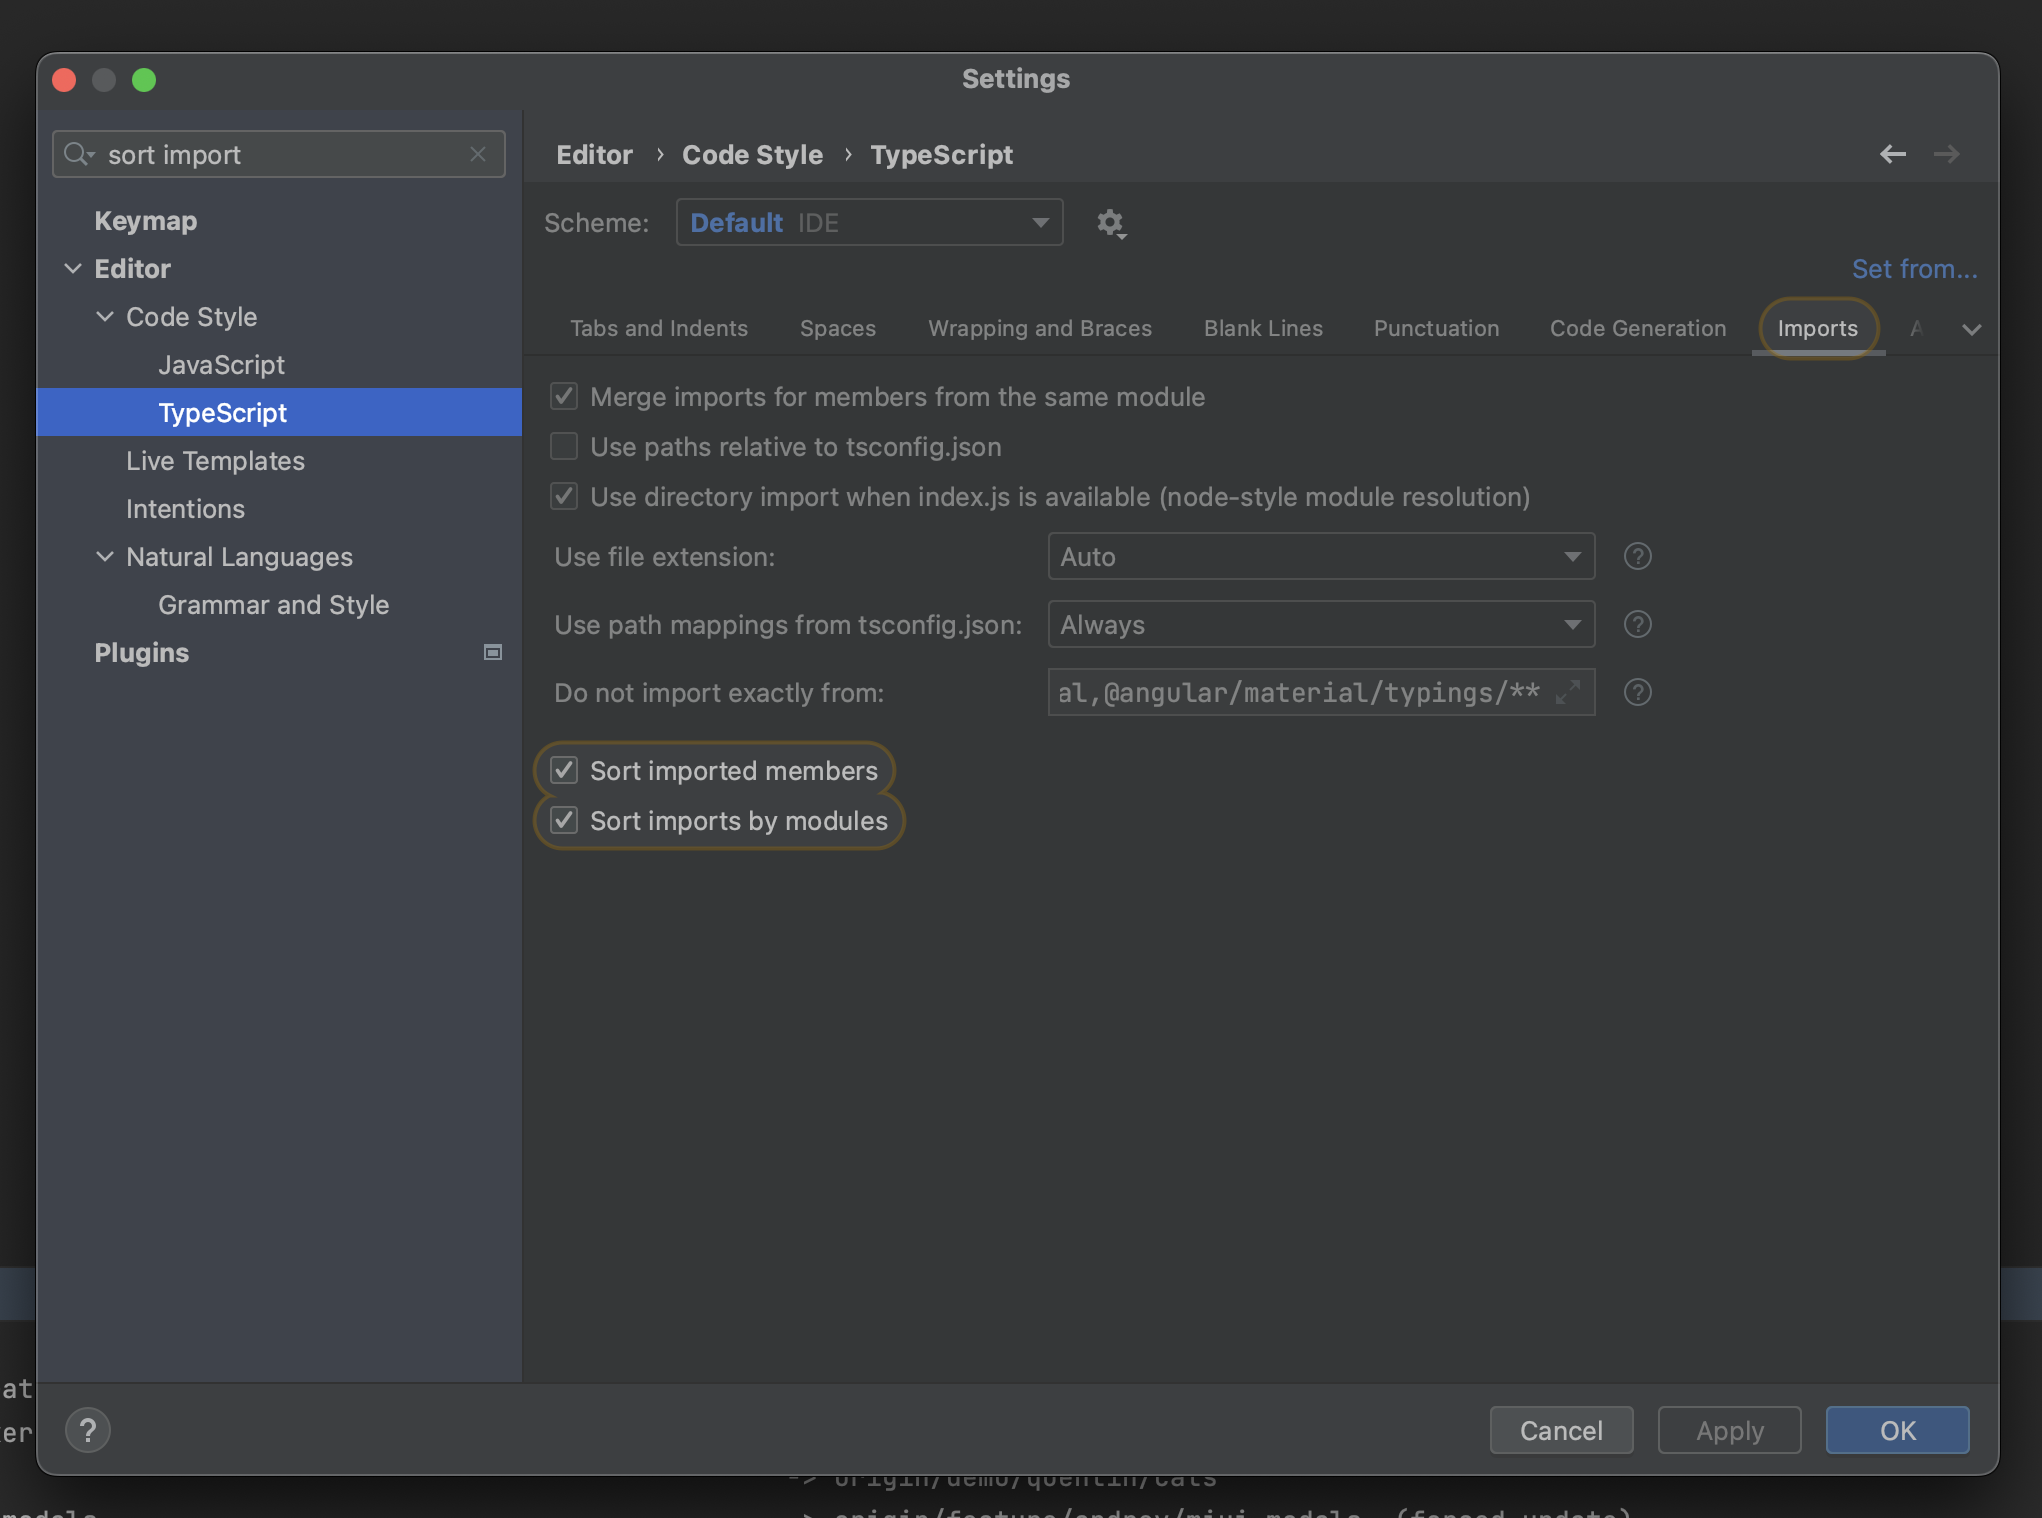Open help for path mappings option
Viewport: 2042px width, 1518px height.
[x=1637, y=624]
